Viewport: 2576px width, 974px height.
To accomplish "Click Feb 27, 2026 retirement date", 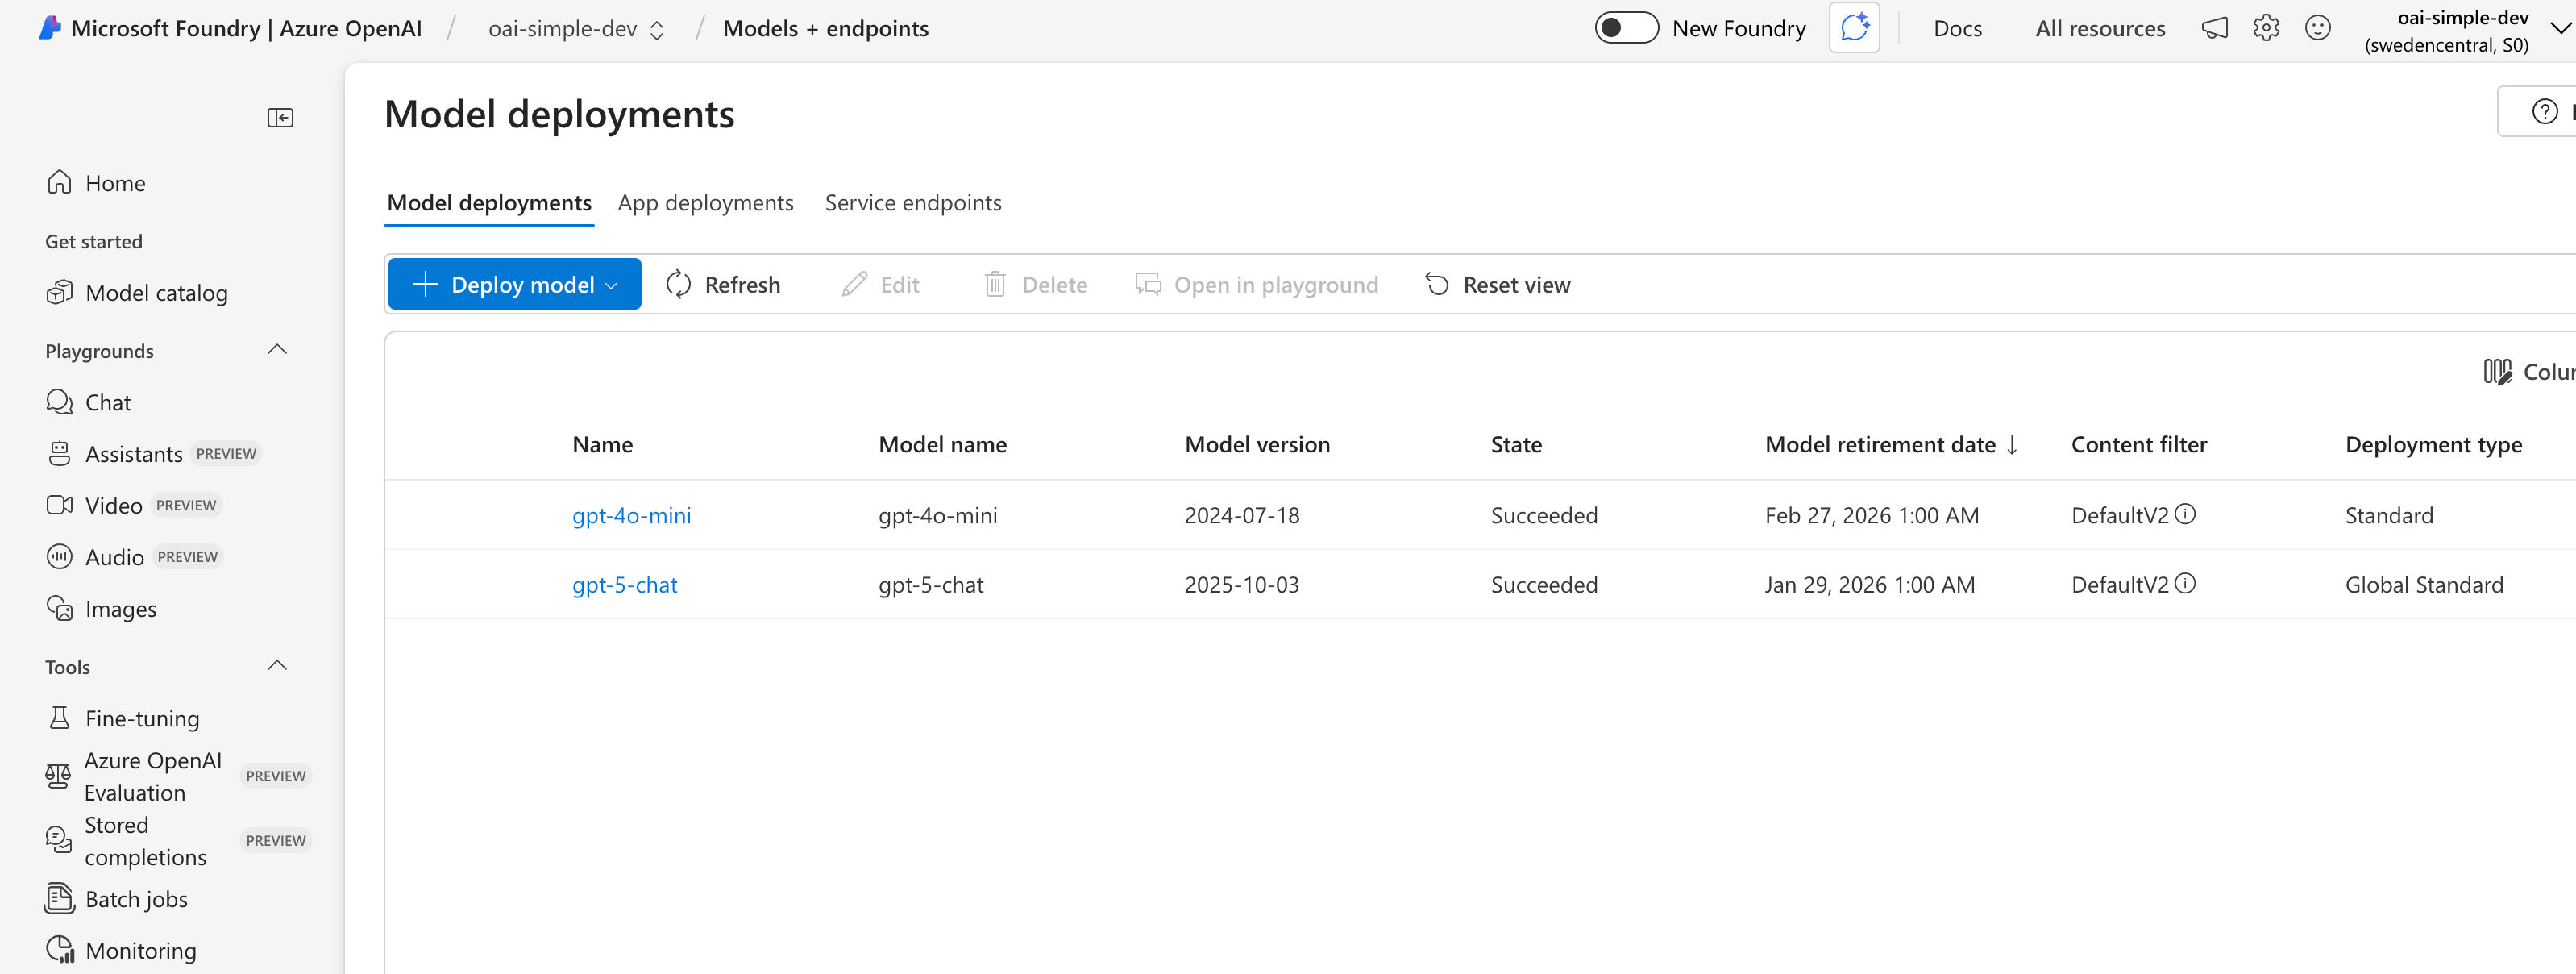I will pyautogui.click(x=1871, y=515).
